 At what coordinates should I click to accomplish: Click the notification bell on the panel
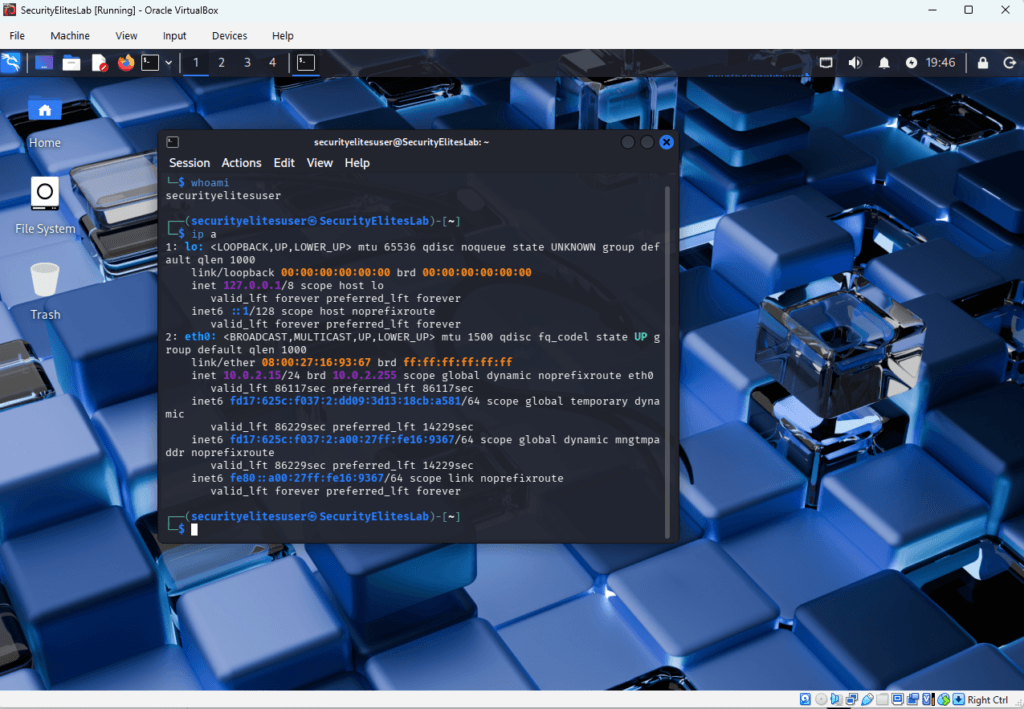click(x=884, y=62)
